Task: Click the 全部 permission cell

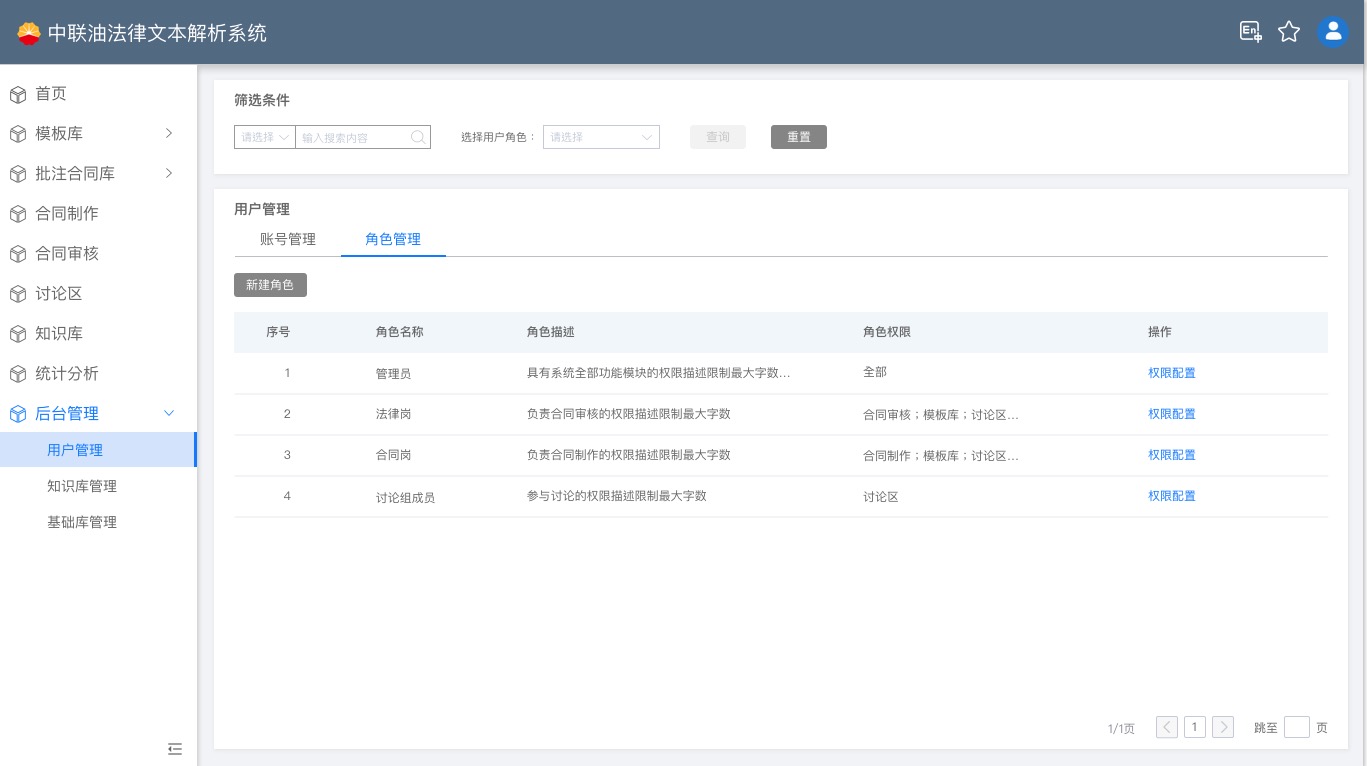Action: pyautogui.click(x=875, y=372)
